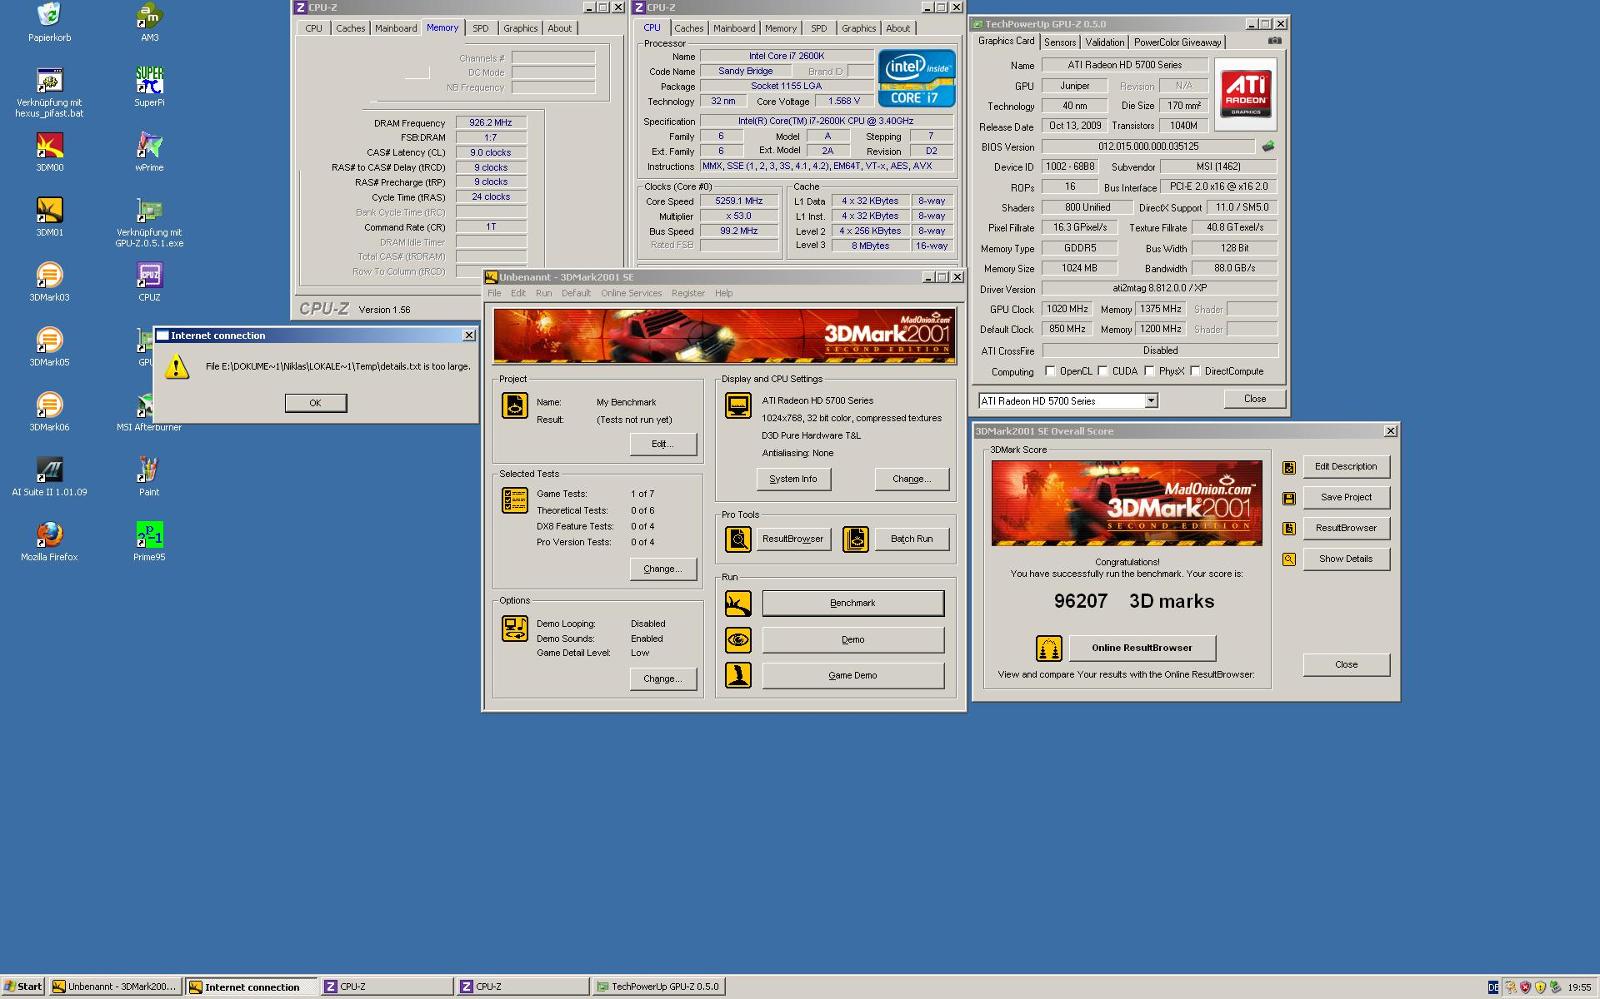Enable the PhysX checkbox in GPU-Z

(1149, 371)
